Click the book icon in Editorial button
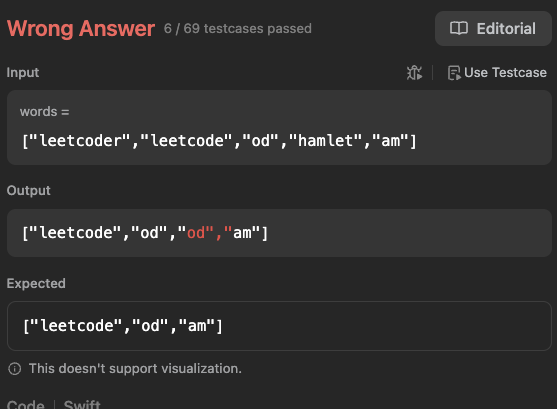Image resolution: width=557 pixels, height=409 pixels. [x=459, y=28]
